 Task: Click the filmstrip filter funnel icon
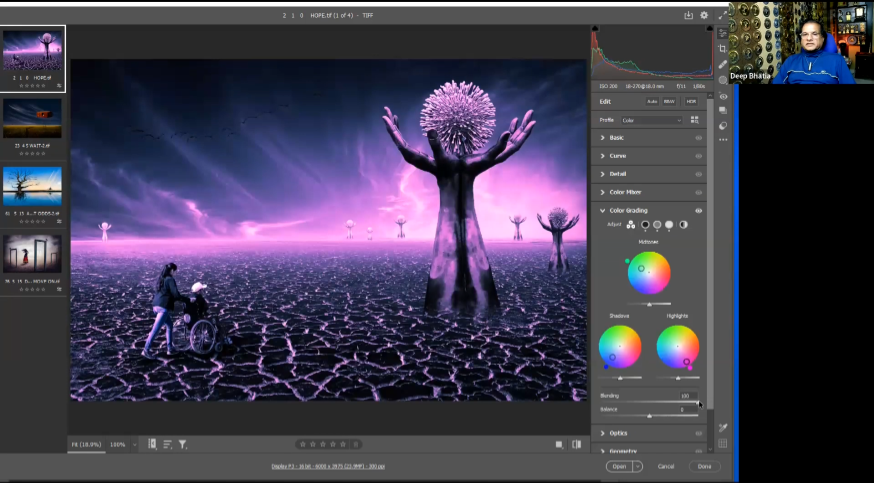(x=182, y=444)
